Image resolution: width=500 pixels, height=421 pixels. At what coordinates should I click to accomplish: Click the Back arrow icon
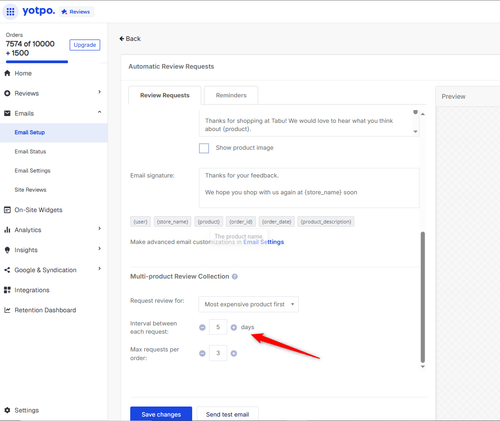[122, 39]
